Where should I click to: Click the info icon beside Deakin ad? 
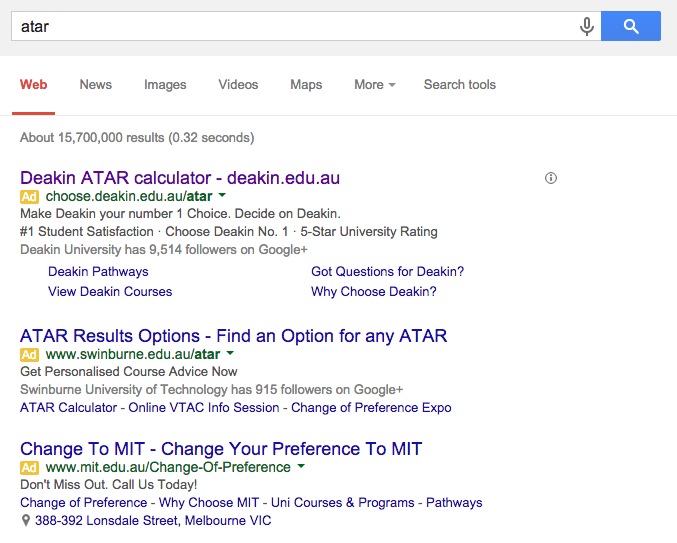[551, 178]
